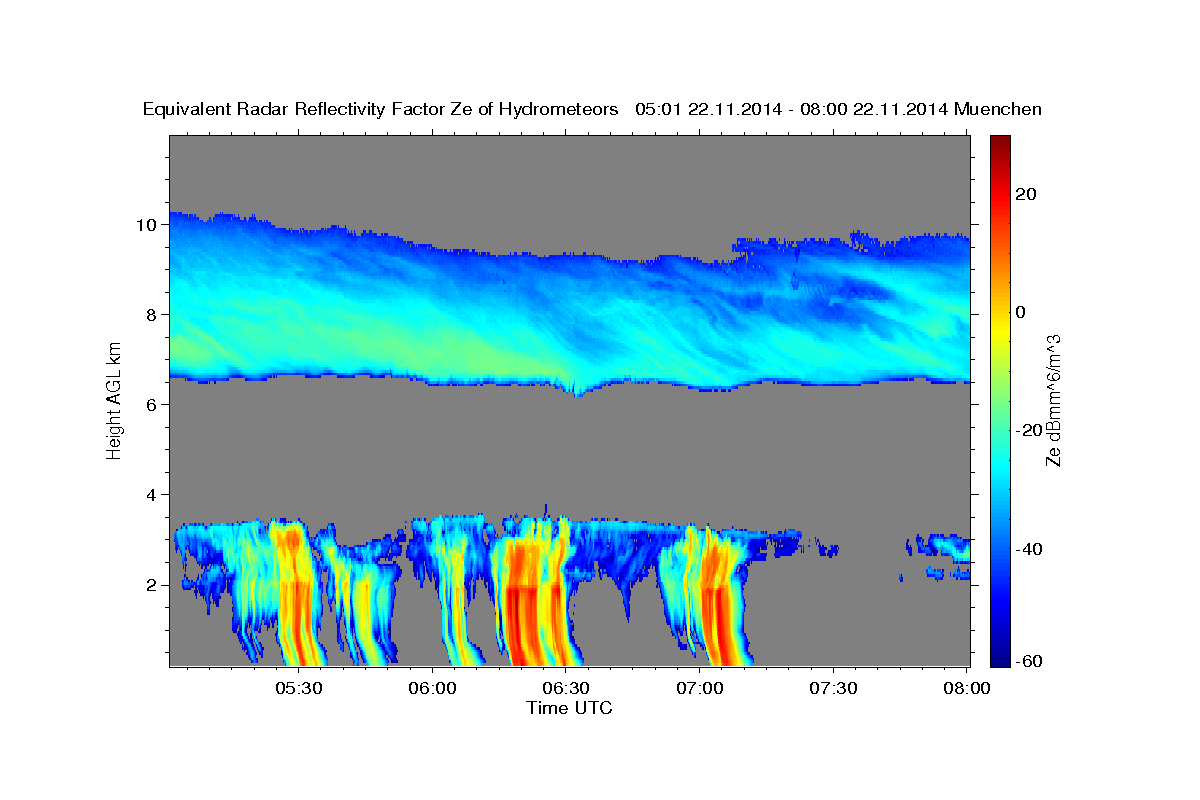Click the colorbar value label -20

pos(1029,431)
